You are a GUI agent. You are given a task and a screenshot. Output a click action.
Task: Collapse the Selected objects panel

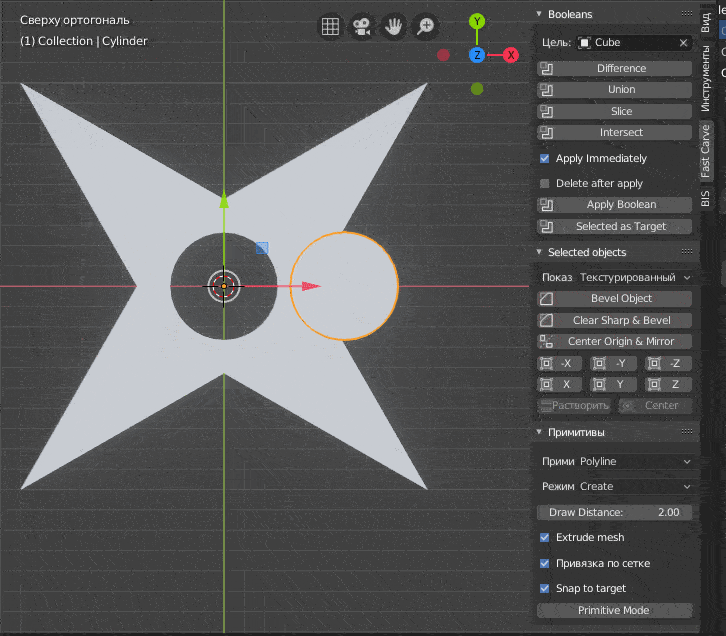(539, 252)
